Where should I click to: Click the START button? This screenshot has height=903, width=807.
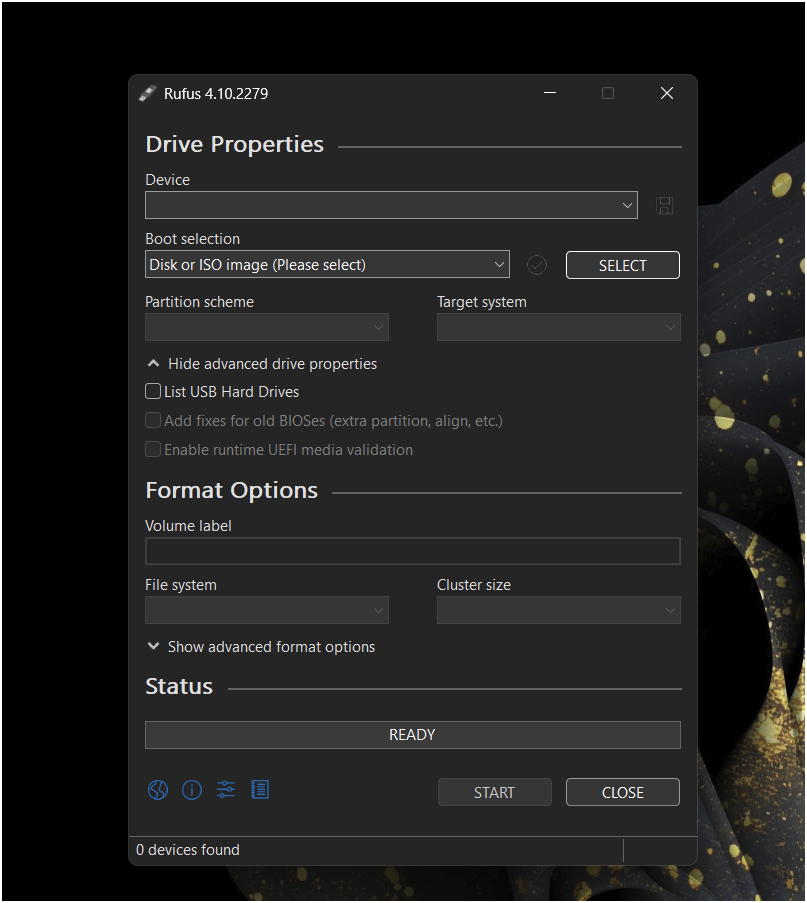coord(495,792)
